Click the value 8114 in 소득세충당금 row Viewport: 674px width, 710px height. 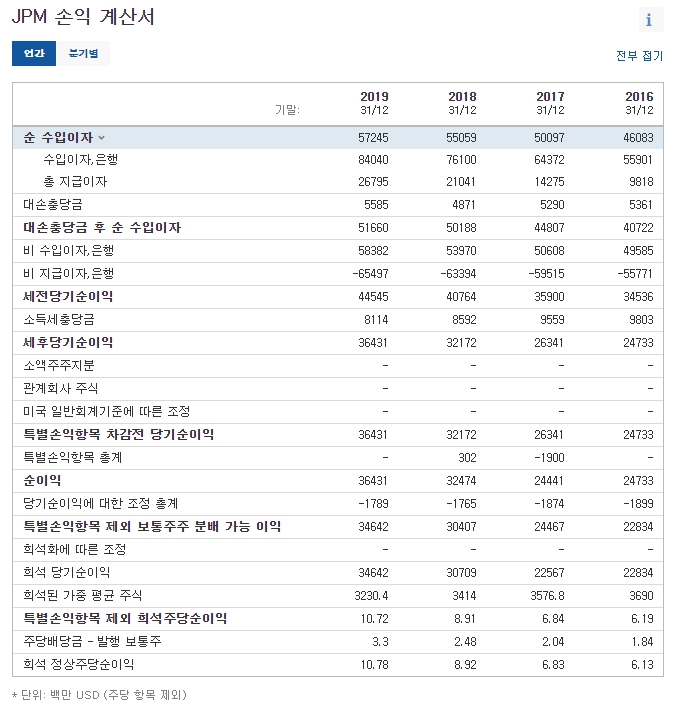(376, 320)
